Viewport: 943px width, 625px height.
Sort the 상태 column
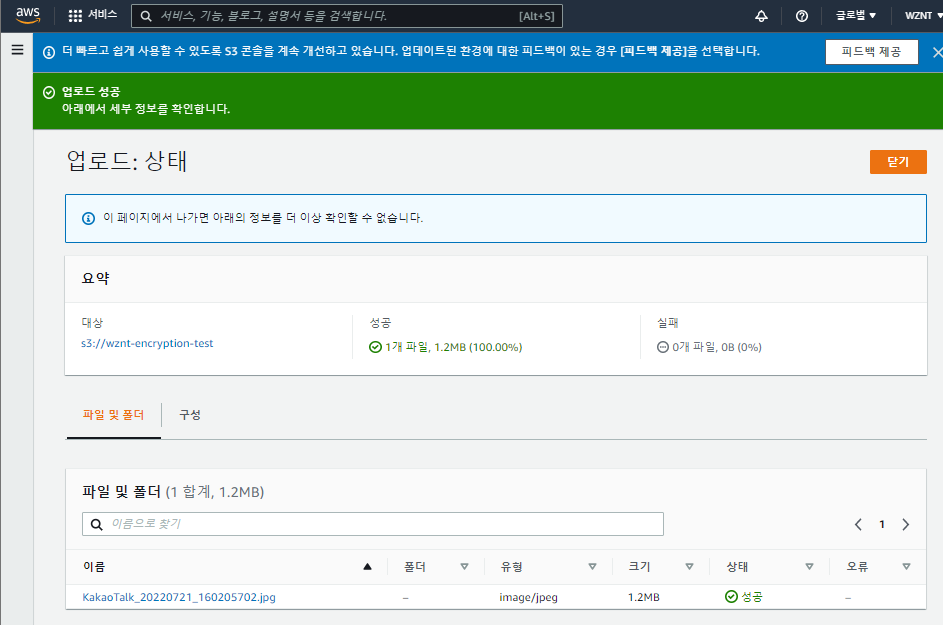(x=809, y=567)
